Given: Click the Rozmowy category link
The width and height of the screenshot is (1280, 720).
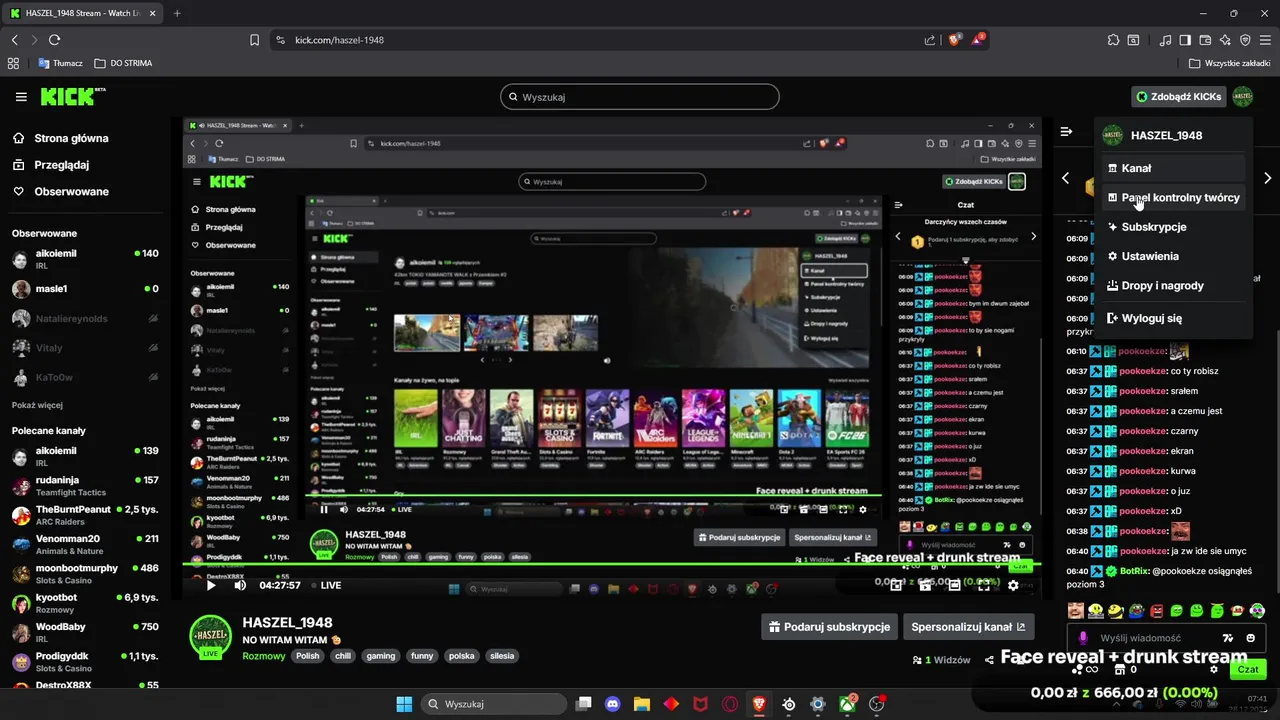Looking at the screenshot, I should tap(264, 656).
